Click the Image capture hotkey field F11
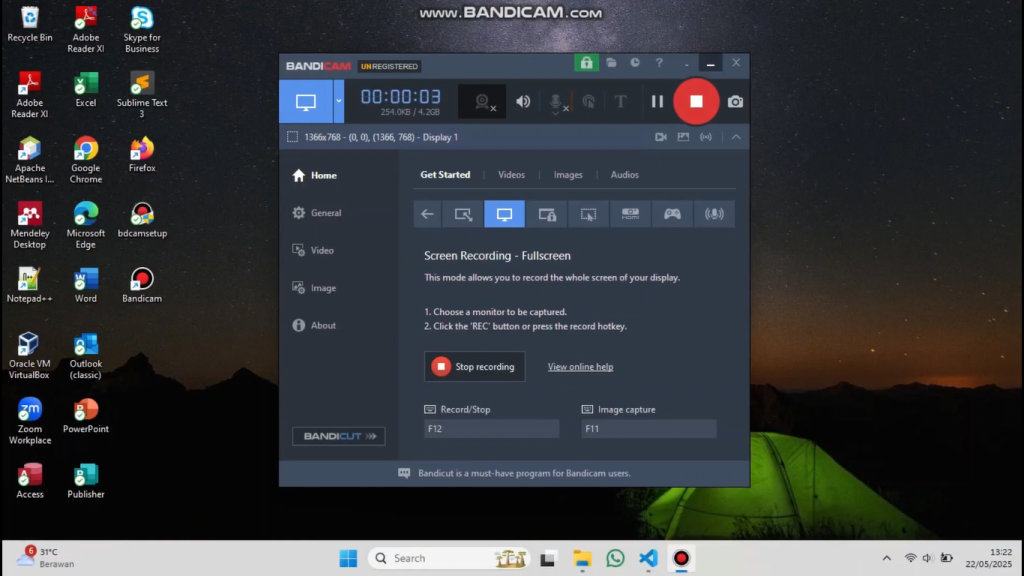This screenshot has height=576, width=1024. click(648, 429)
